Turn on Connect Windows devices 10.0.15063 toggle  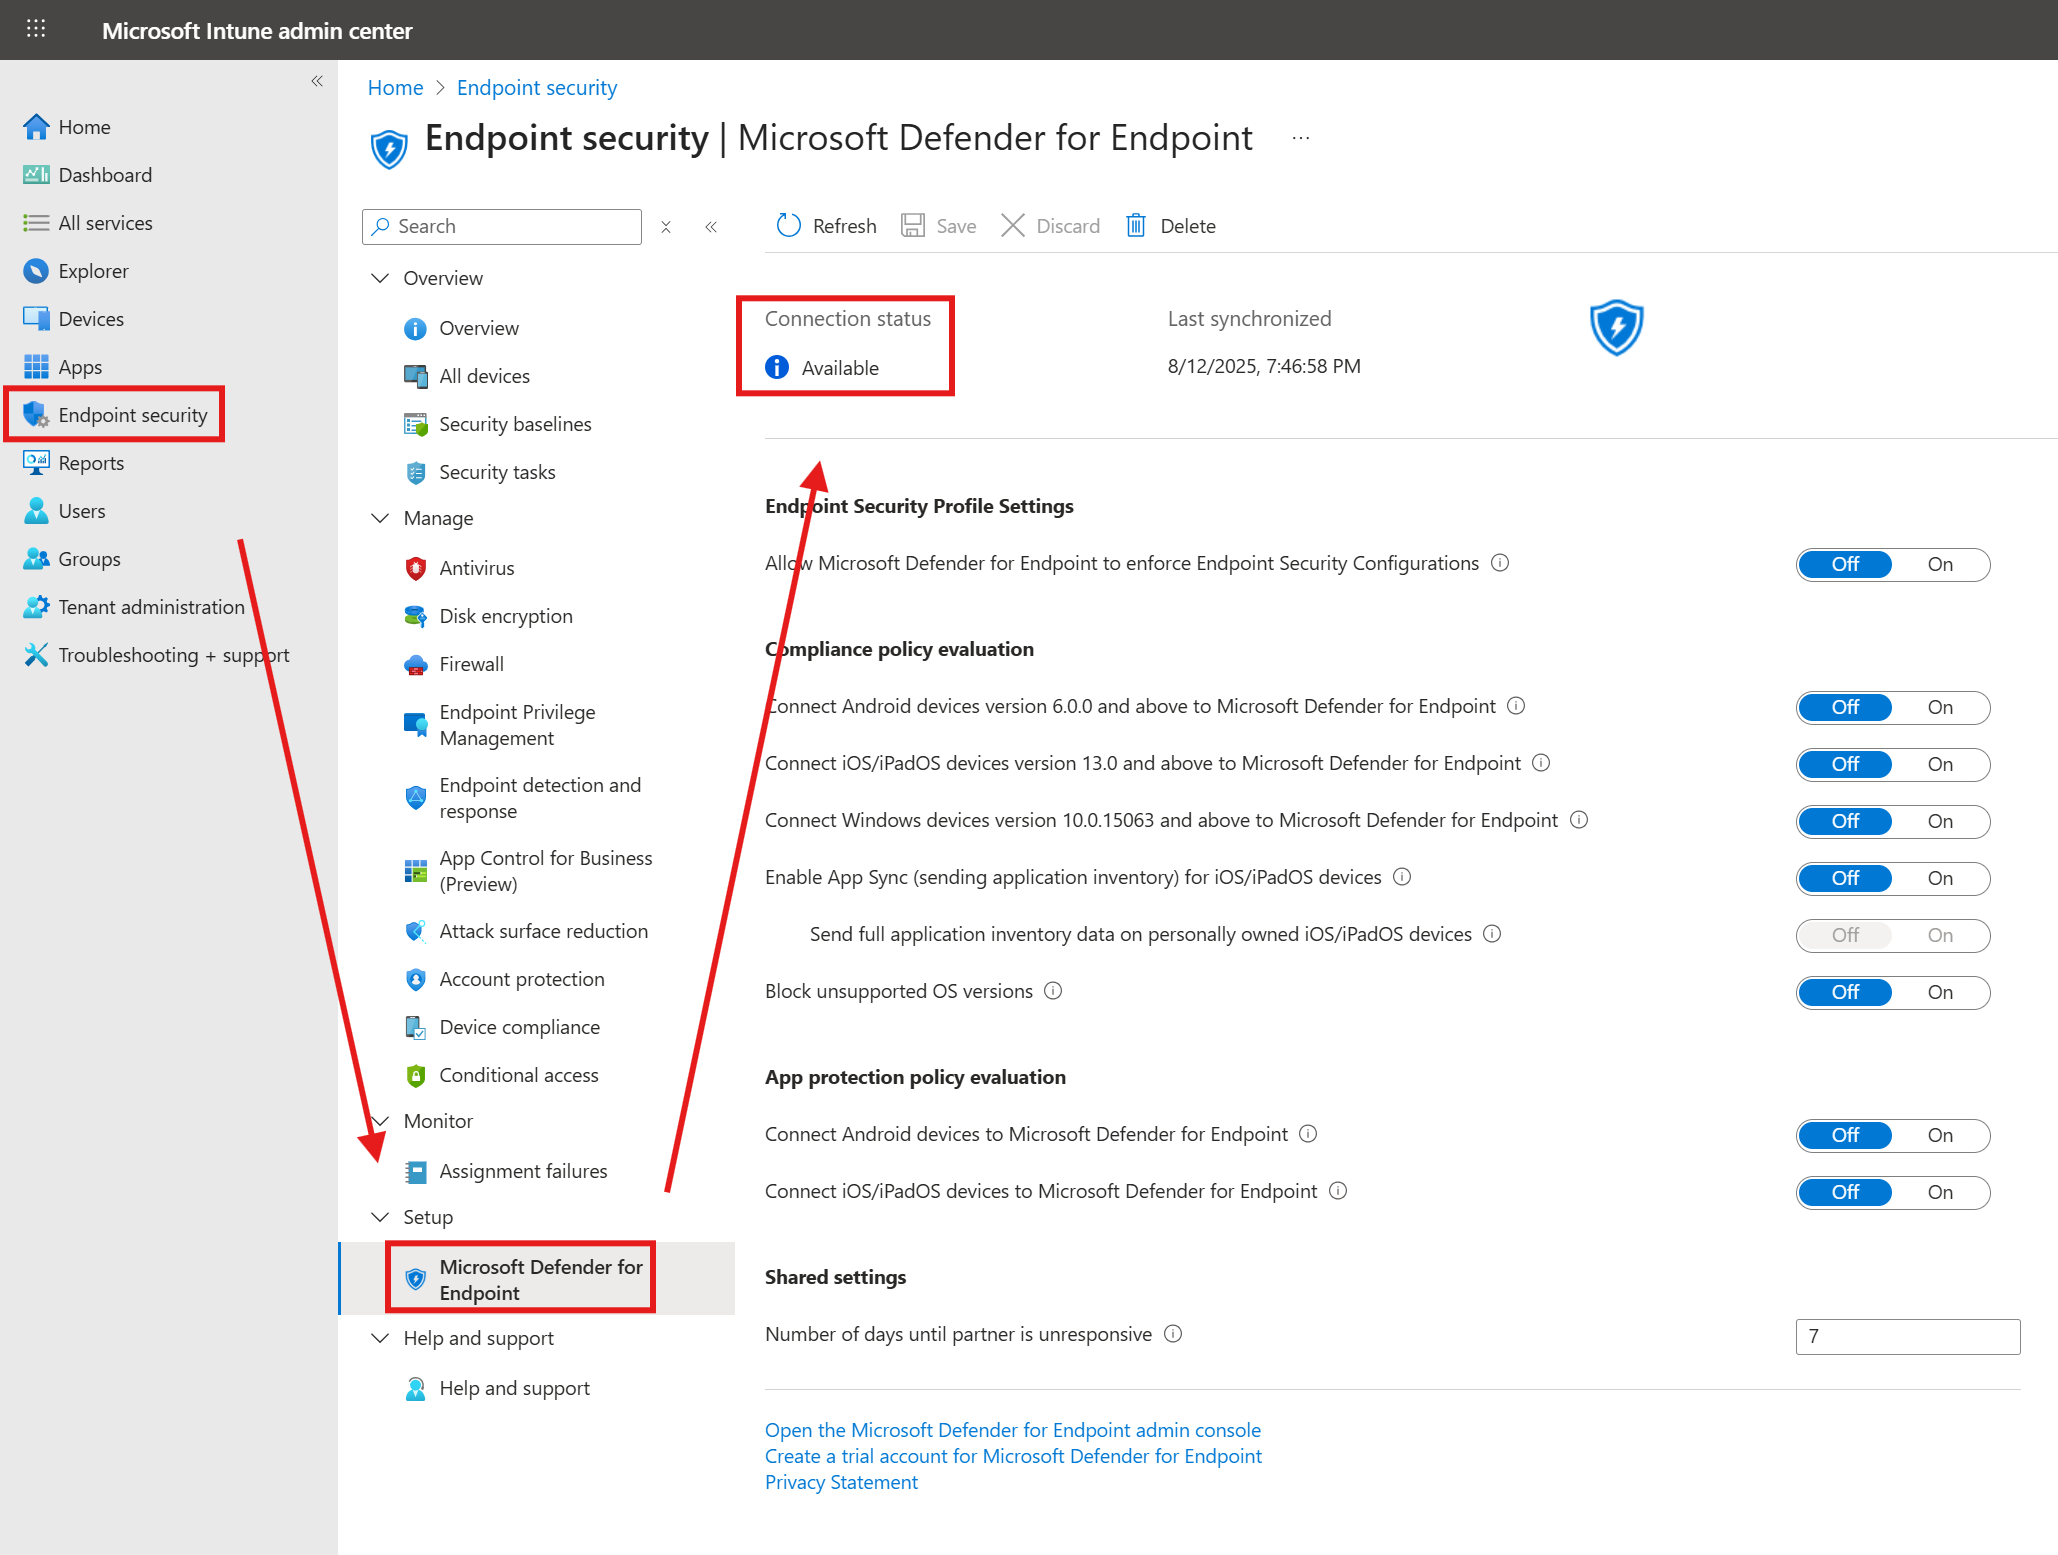(x=1940, y=821)
